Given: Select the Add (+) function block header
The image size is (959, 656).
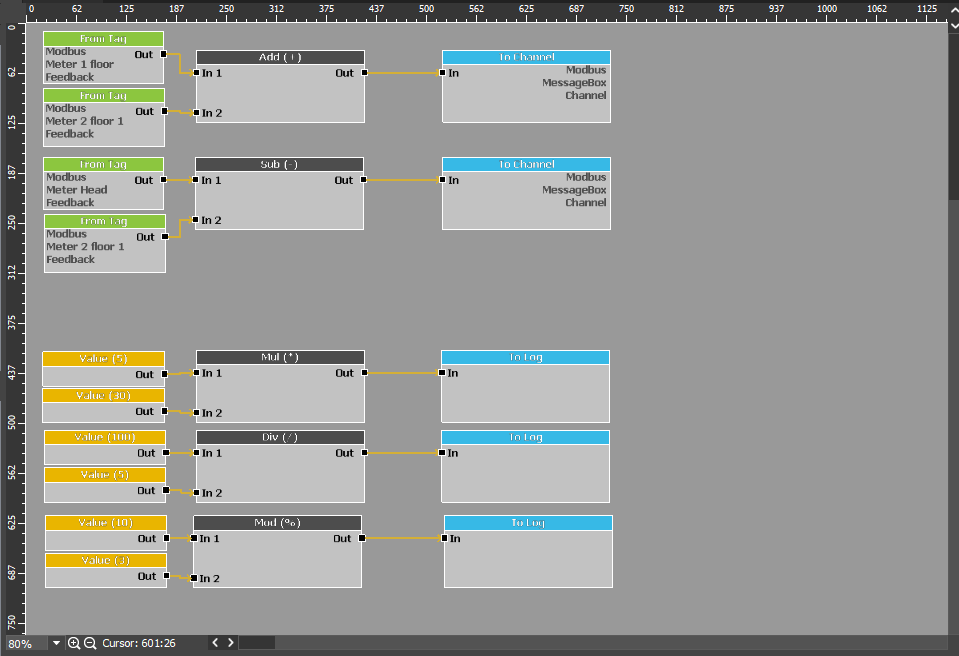Looking at the screenshot, I should (280, 56).
